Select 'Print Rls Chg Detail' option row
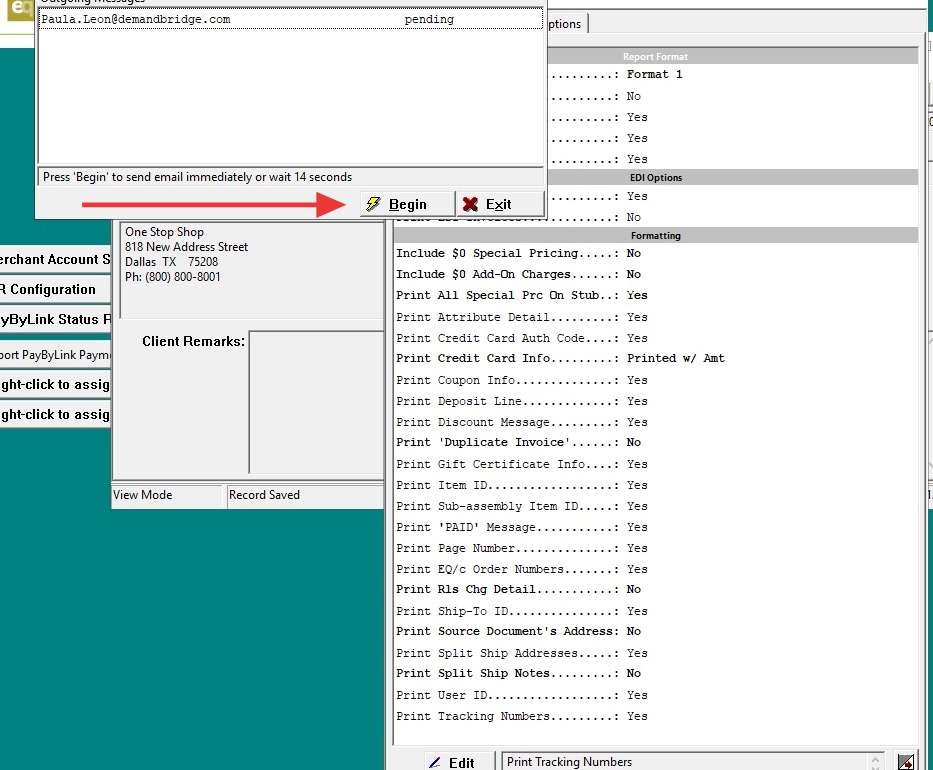The height and width of the screenshot is (770, 933). click(x=655, y=589)
